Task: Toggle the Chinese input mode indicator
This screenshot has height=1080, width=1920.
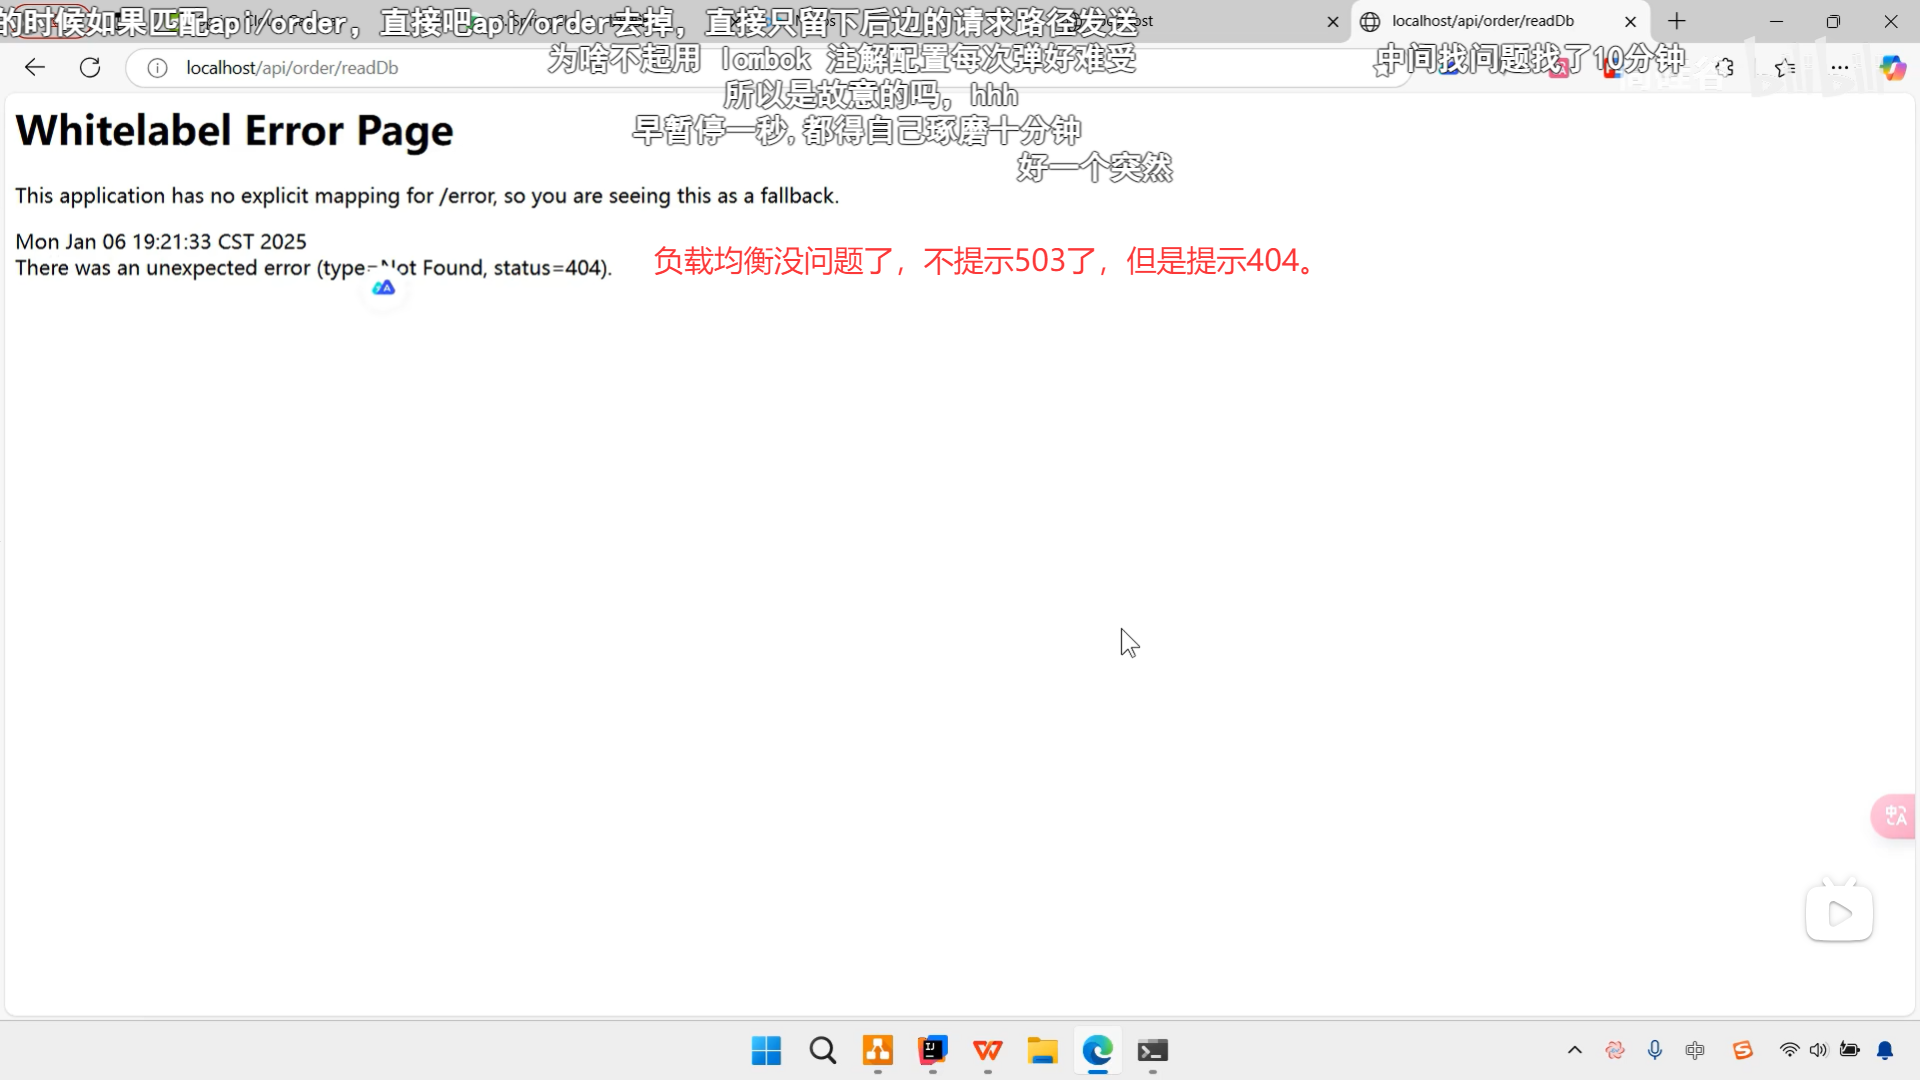Action: click(1695, 1050)
